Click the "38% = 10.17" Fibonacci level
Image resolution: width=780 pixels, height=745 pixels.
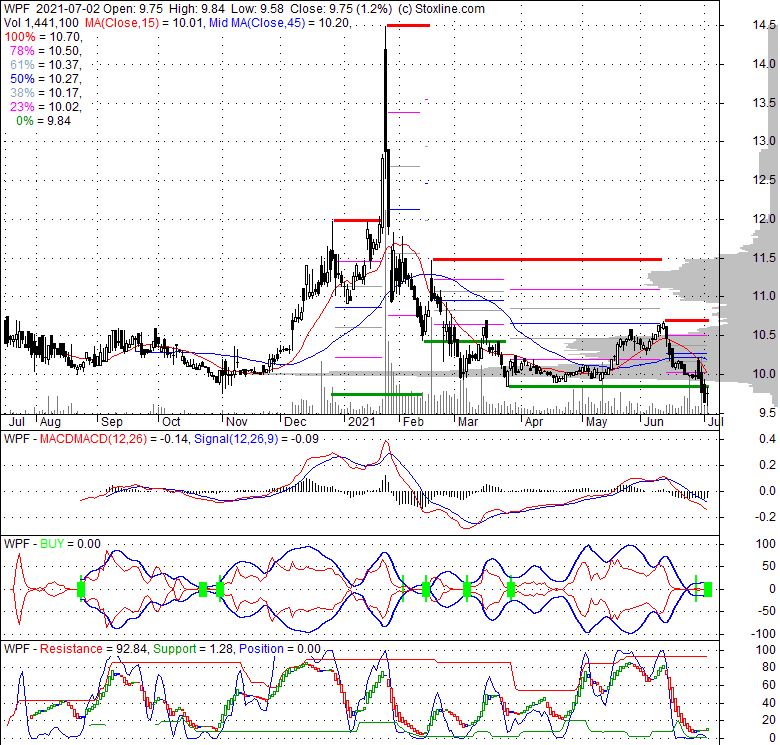click(46, 93)
